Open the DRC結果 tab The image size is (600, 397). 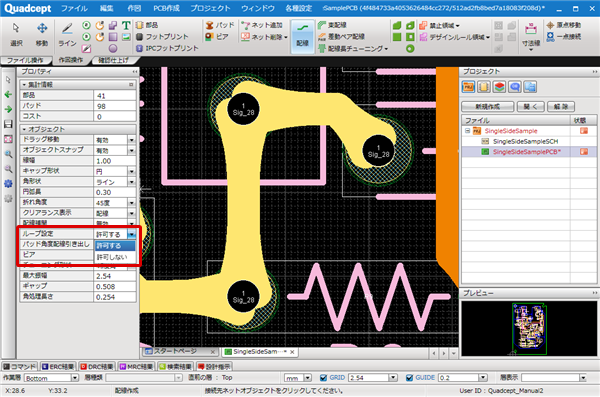point(97,367)
